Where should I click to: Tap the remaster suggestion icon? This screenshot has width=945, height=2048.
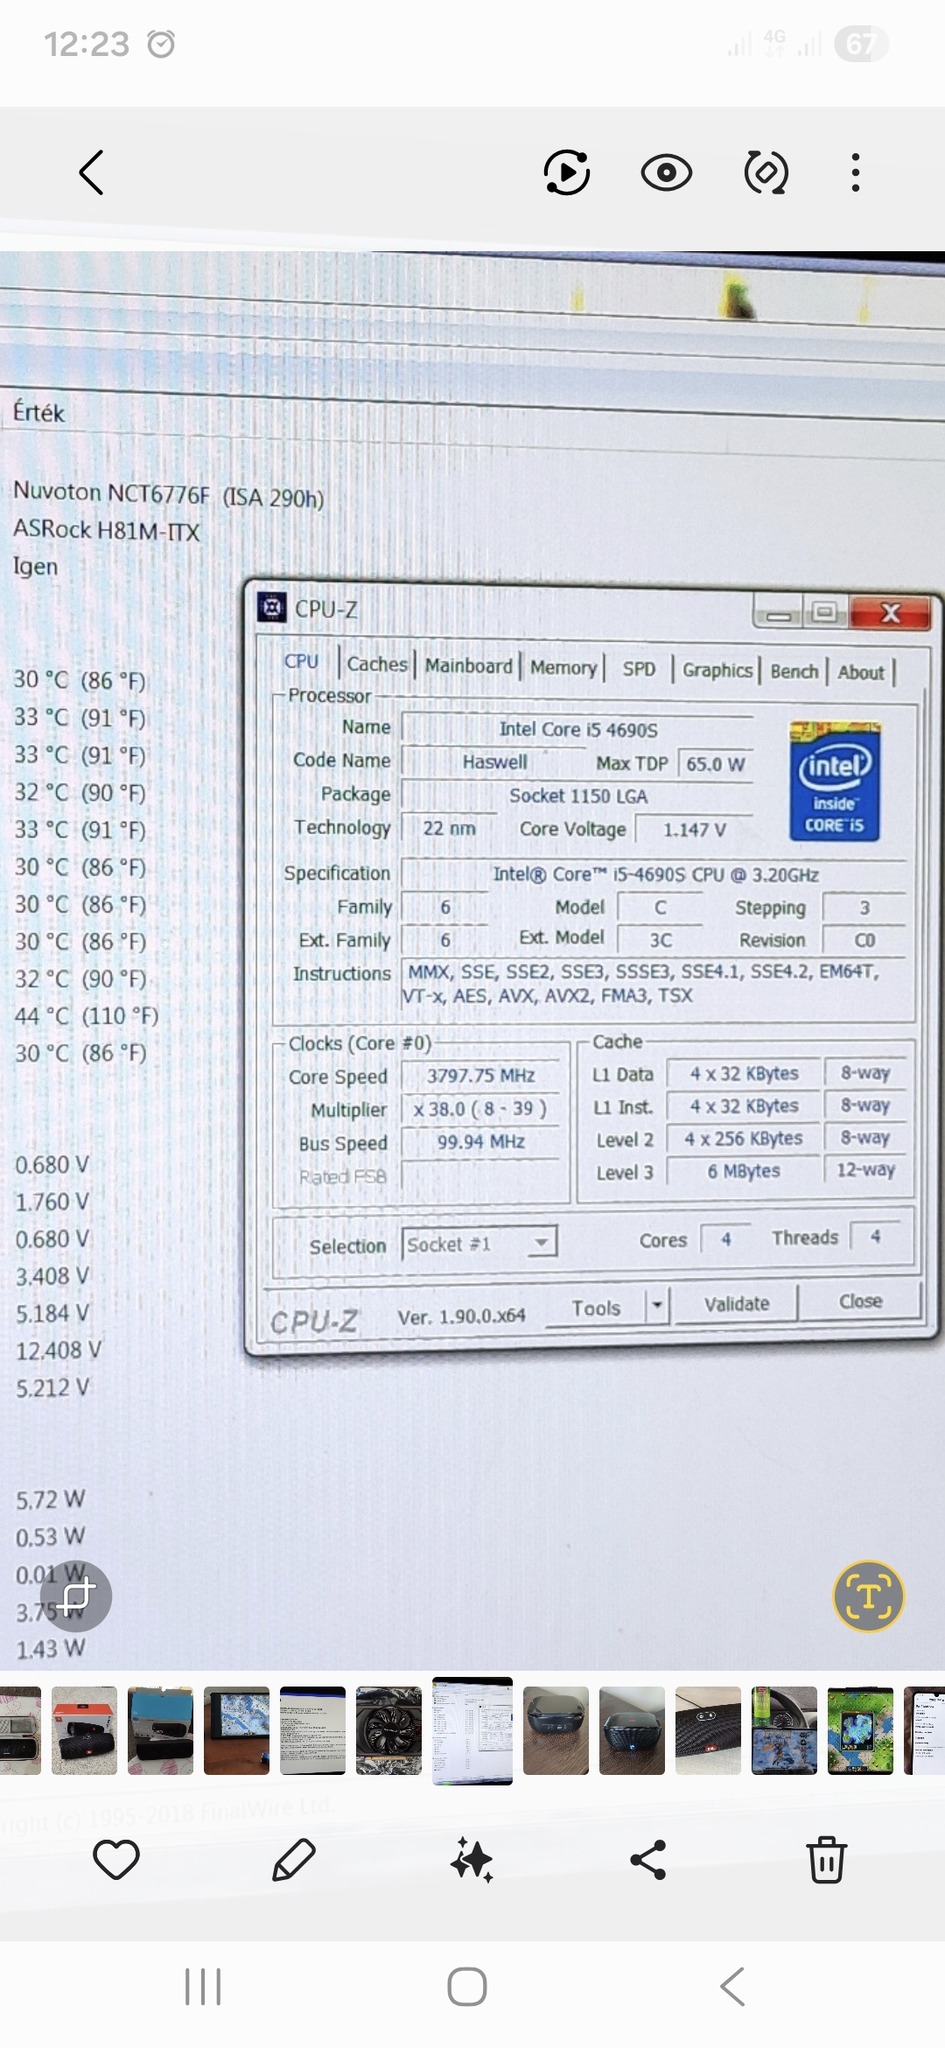[766, 172]
